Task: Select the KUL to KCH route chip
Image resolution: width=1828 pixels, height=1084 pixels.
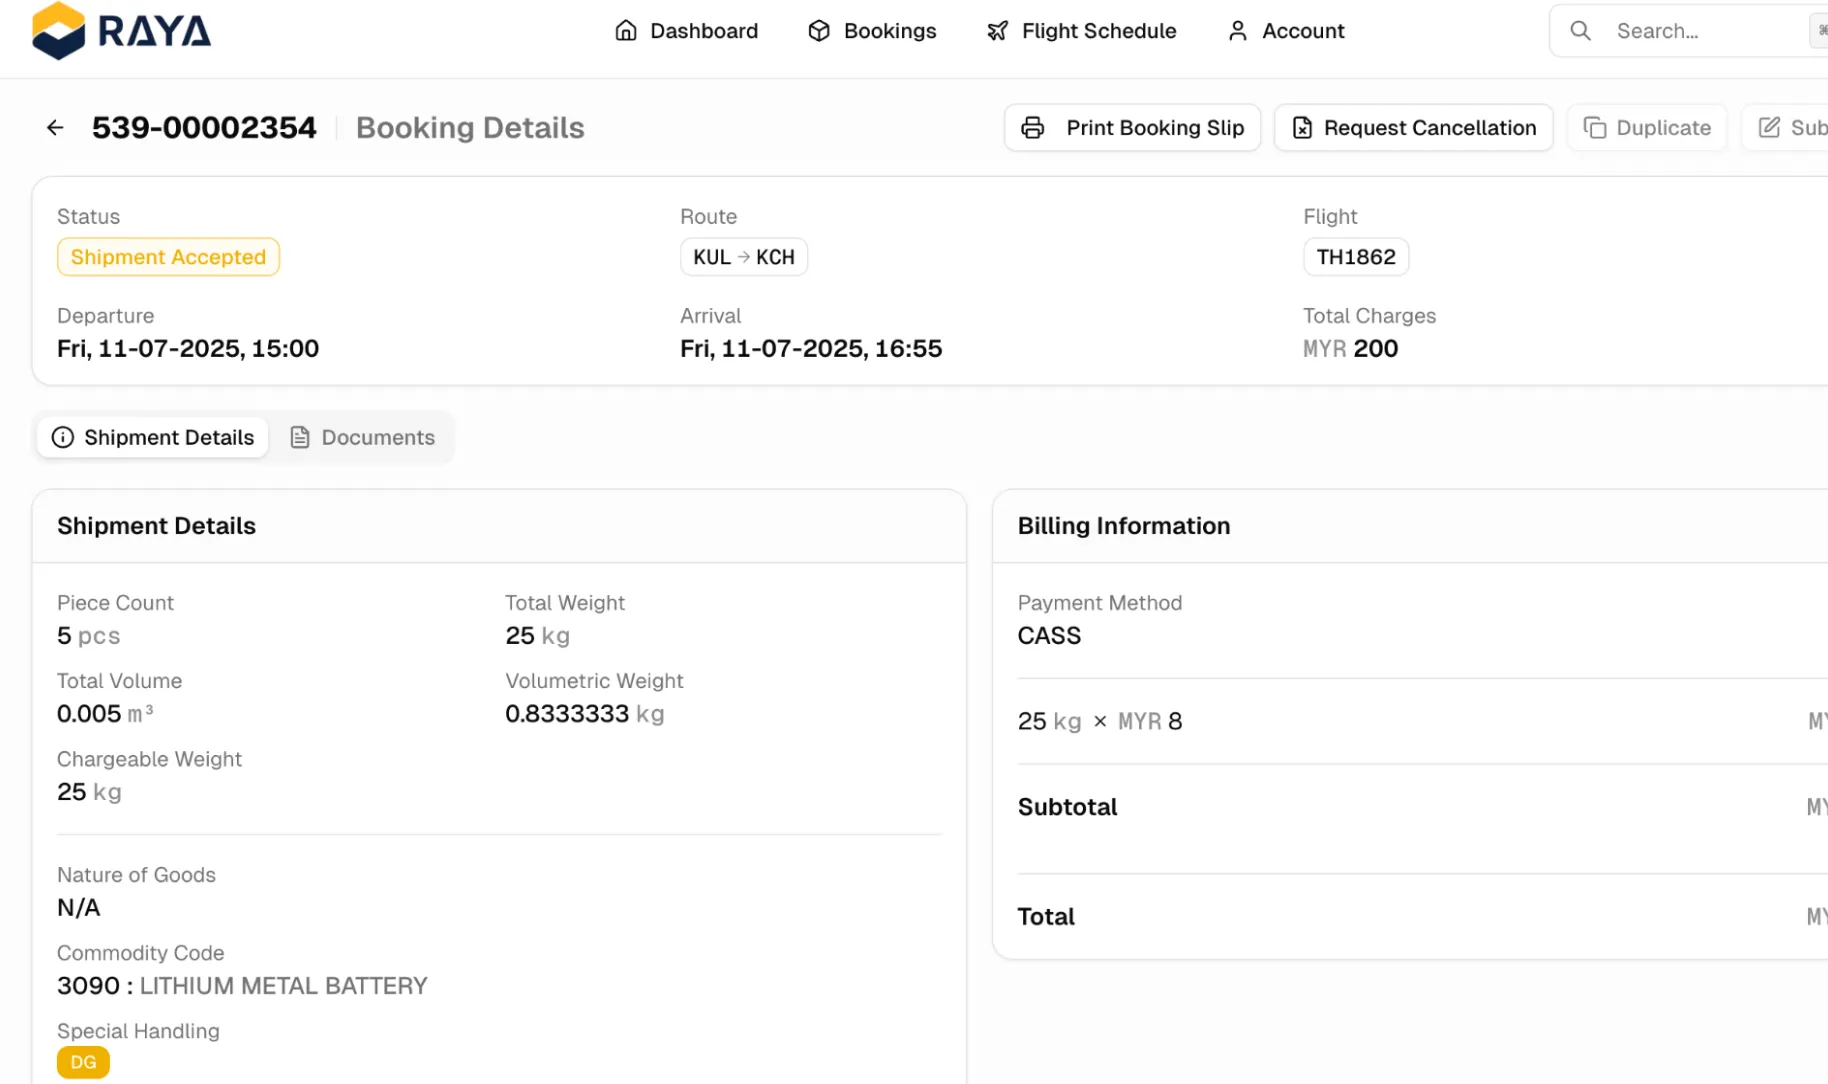Action: click(743, 257)
